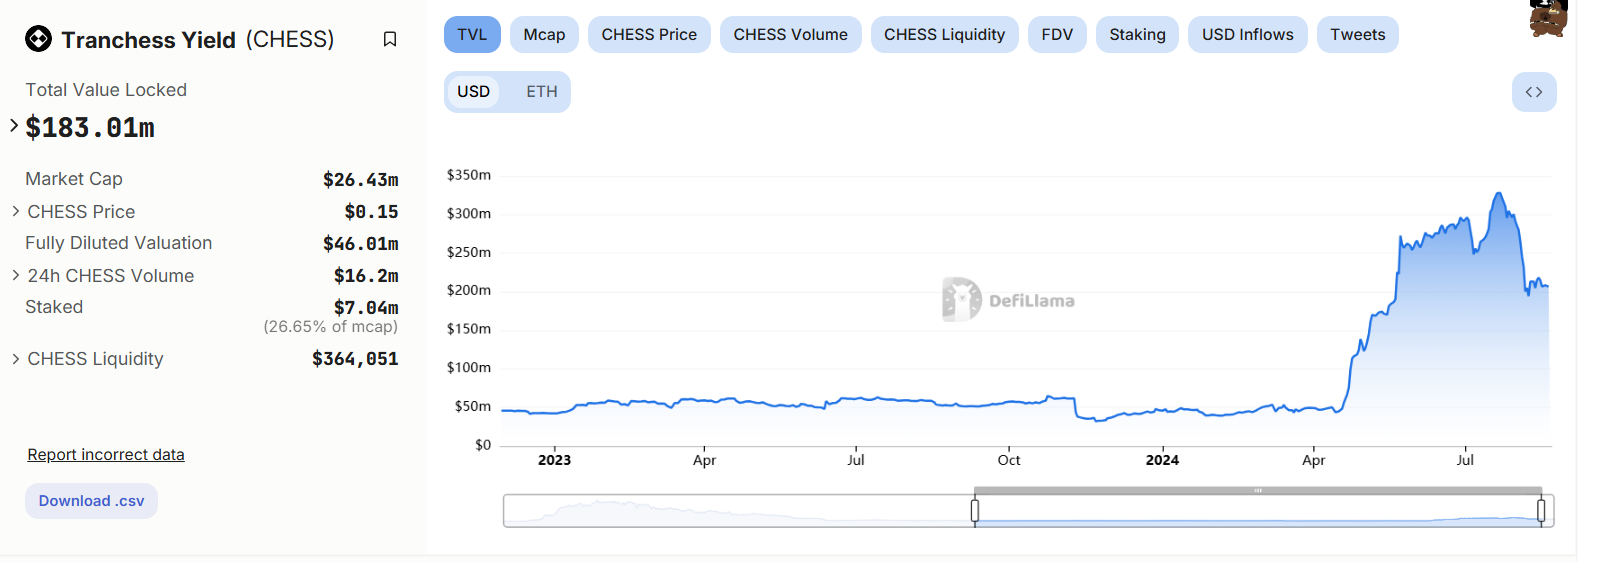Screen dimensions: 1600x562
Task: Select USD denomination tab
Action: [473, 92]
